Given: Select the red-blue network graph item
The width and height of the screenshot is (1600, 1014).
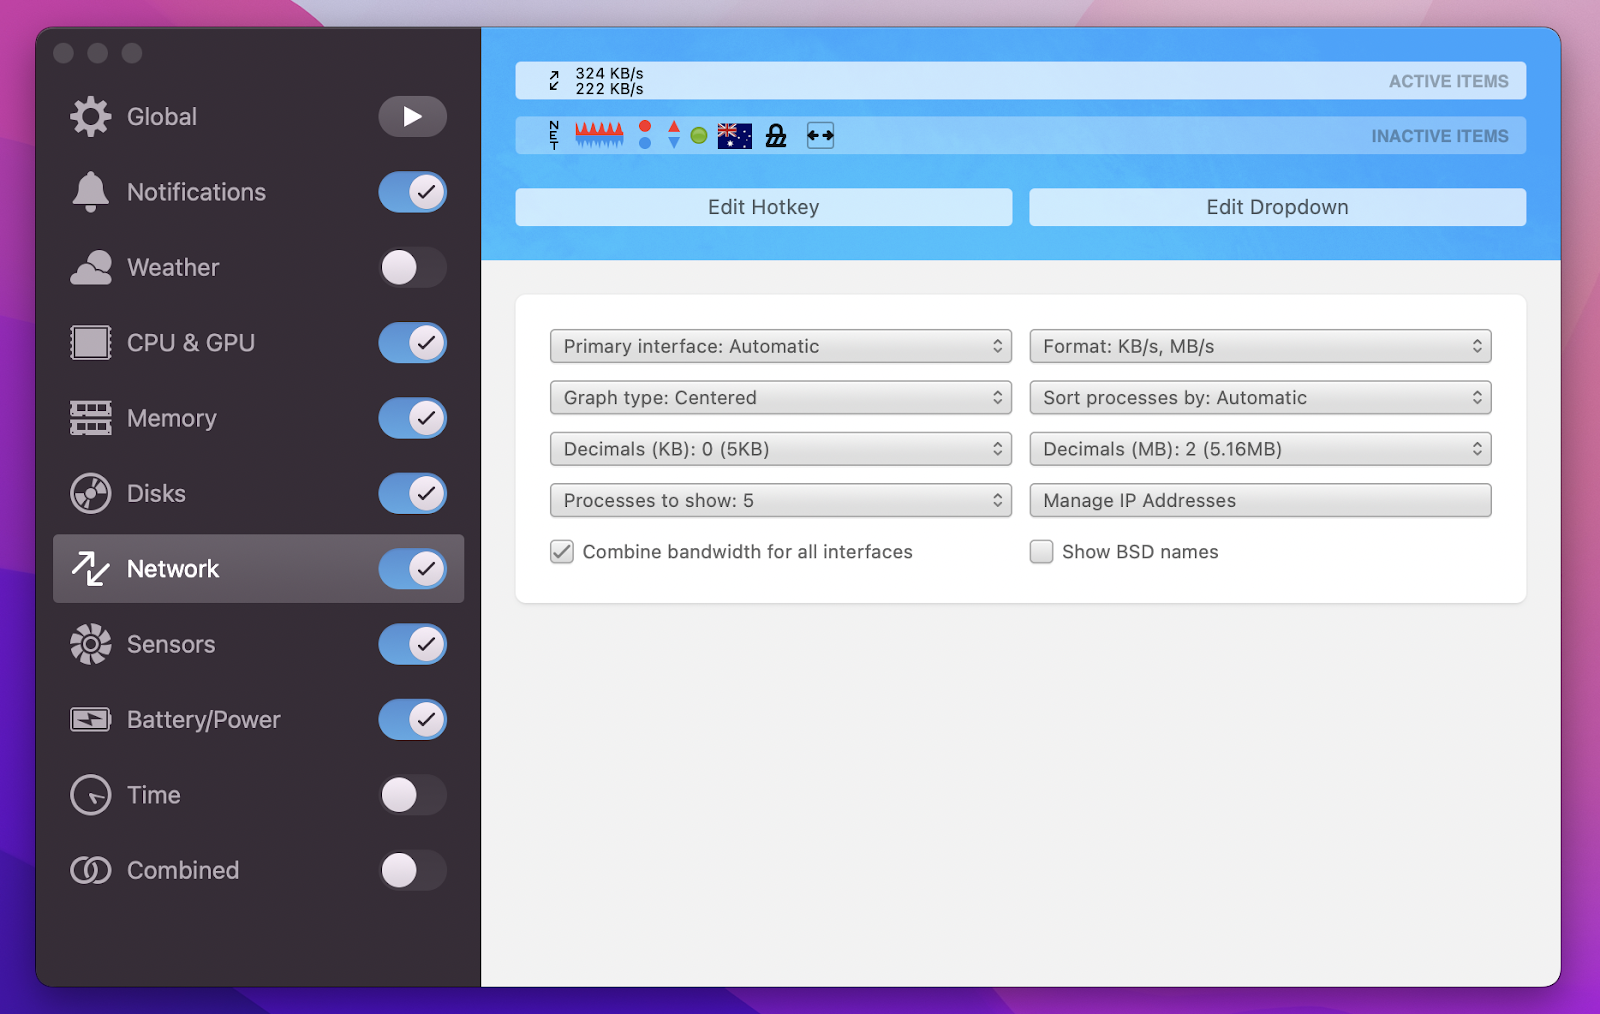Looking at the screenshot, I should (599, 135).
